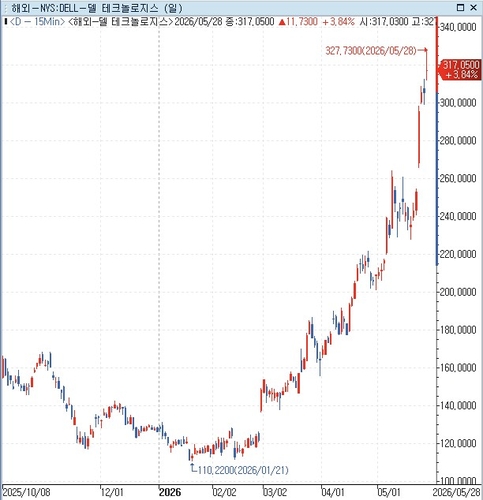Click the '04/01' date label on time axis
Viewport: 483px width, 500px height.
[333, 492]
